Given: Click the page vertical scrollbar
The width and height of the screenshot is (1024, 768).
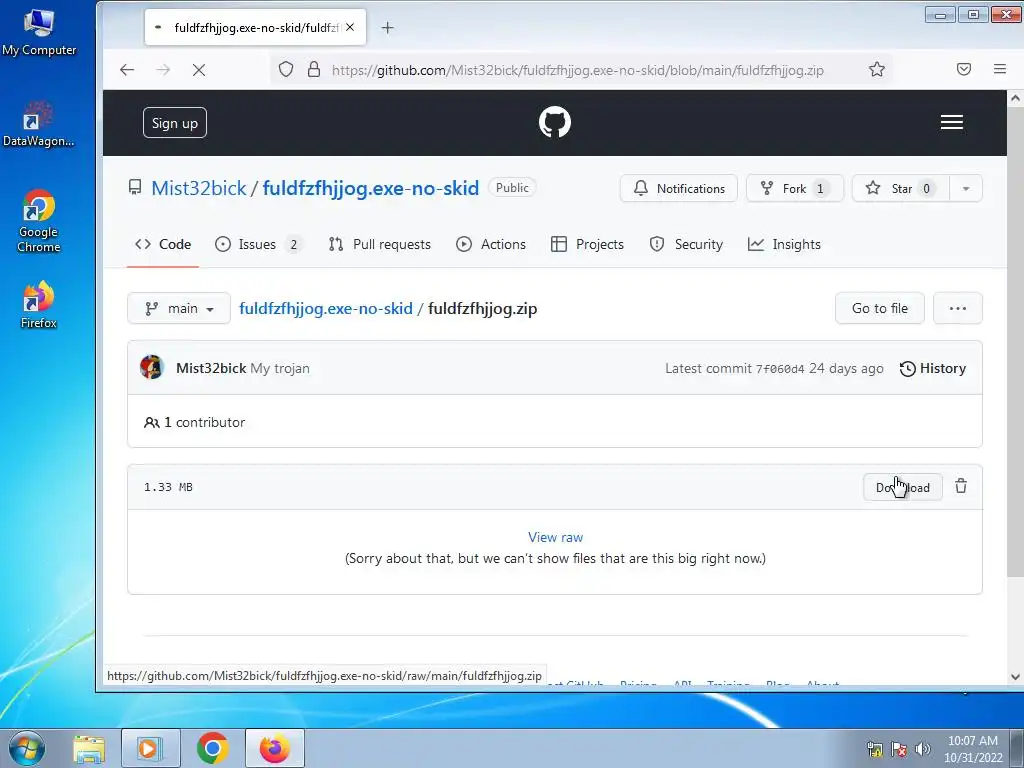Looking at the screenshot, I should [x=1015, y=342].
